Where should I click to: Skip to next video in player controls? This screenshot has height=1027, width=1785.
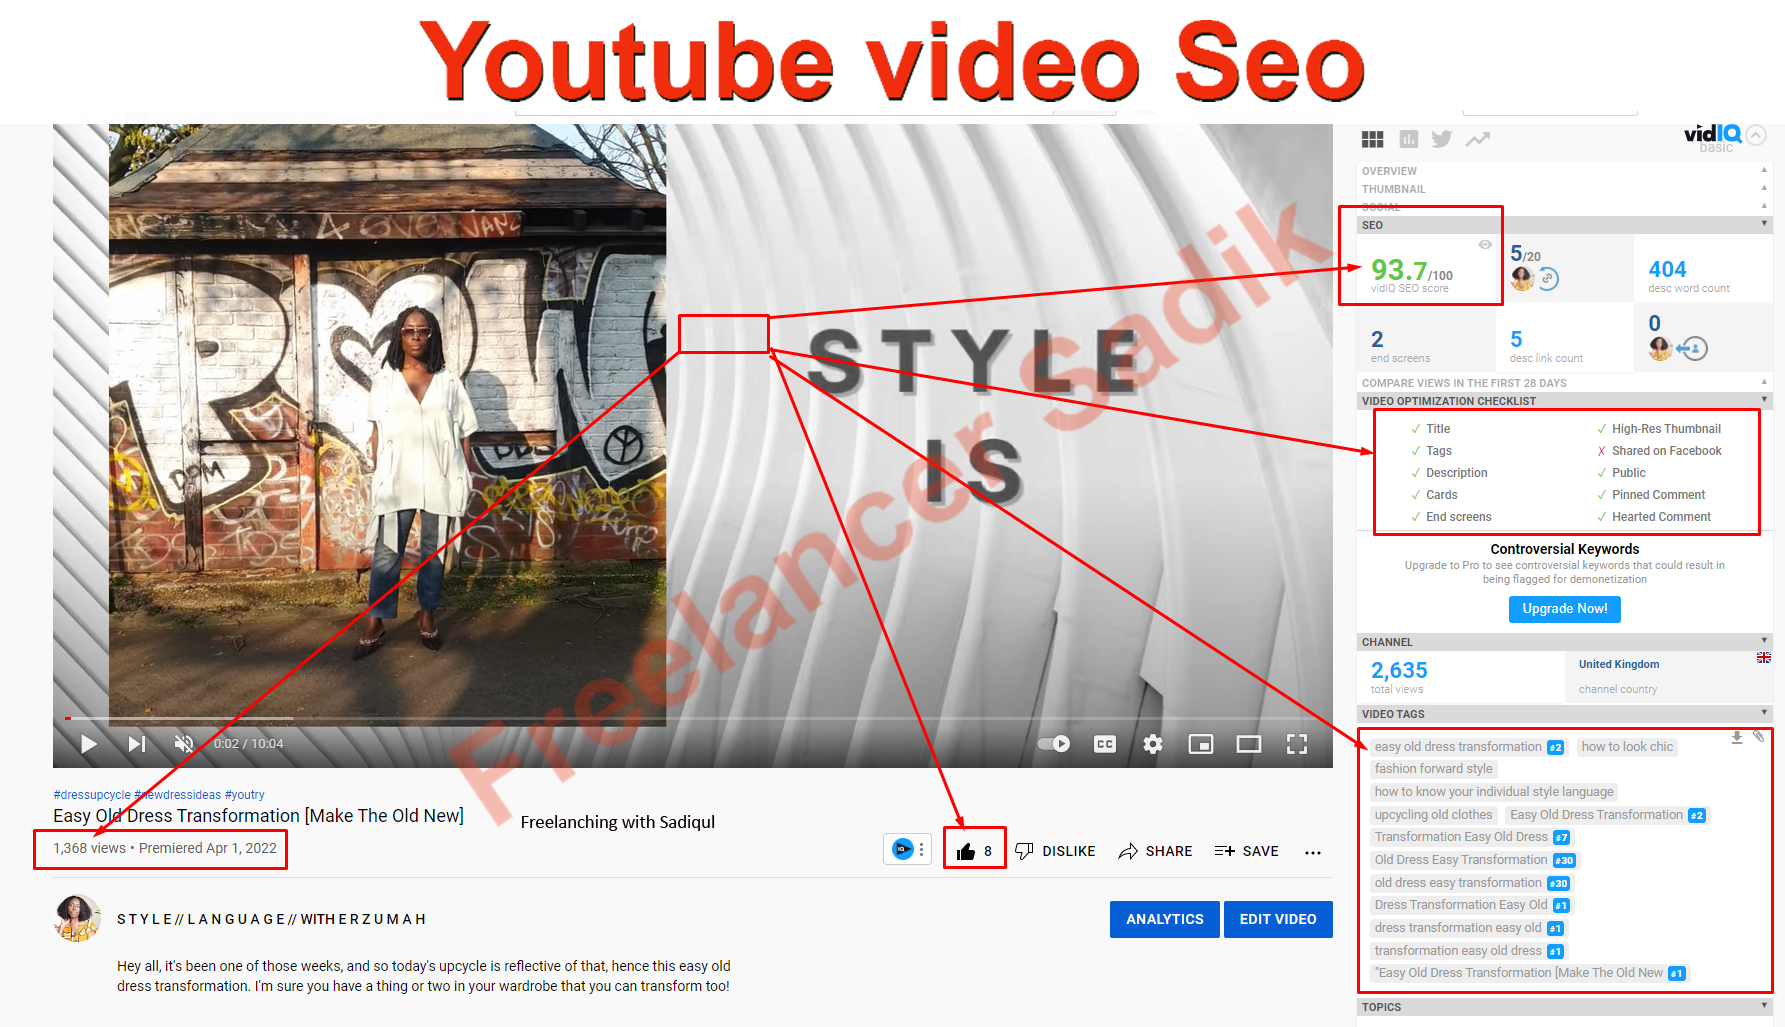click(137, 744)
